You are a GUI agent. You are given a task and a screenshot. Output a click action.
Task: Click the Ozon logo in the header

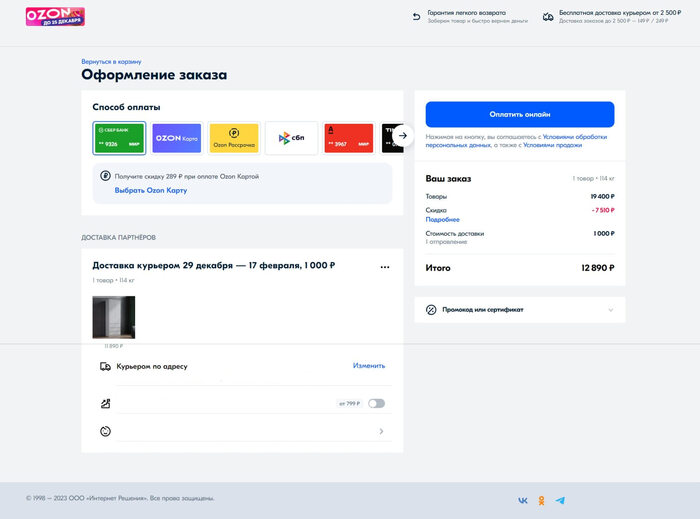click(54, 17)
